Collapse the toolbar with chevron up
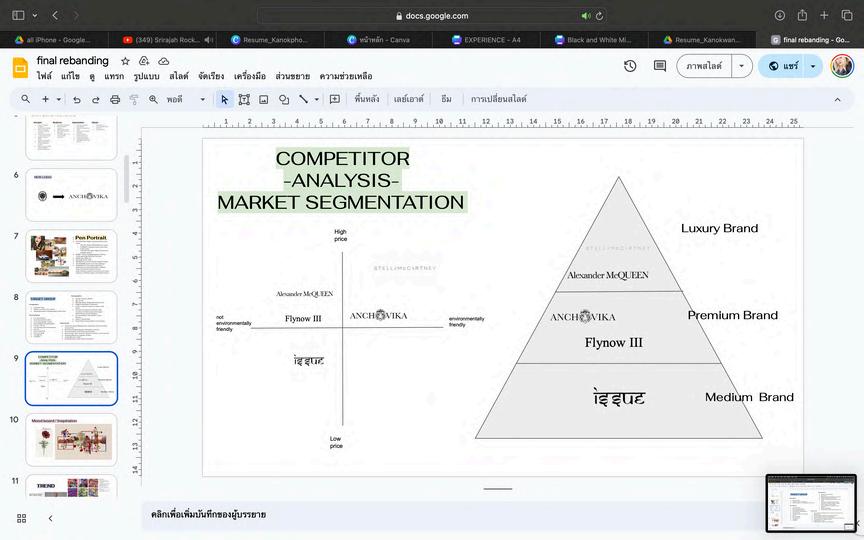This screenshot has width=864, height=540. (838, 100)
